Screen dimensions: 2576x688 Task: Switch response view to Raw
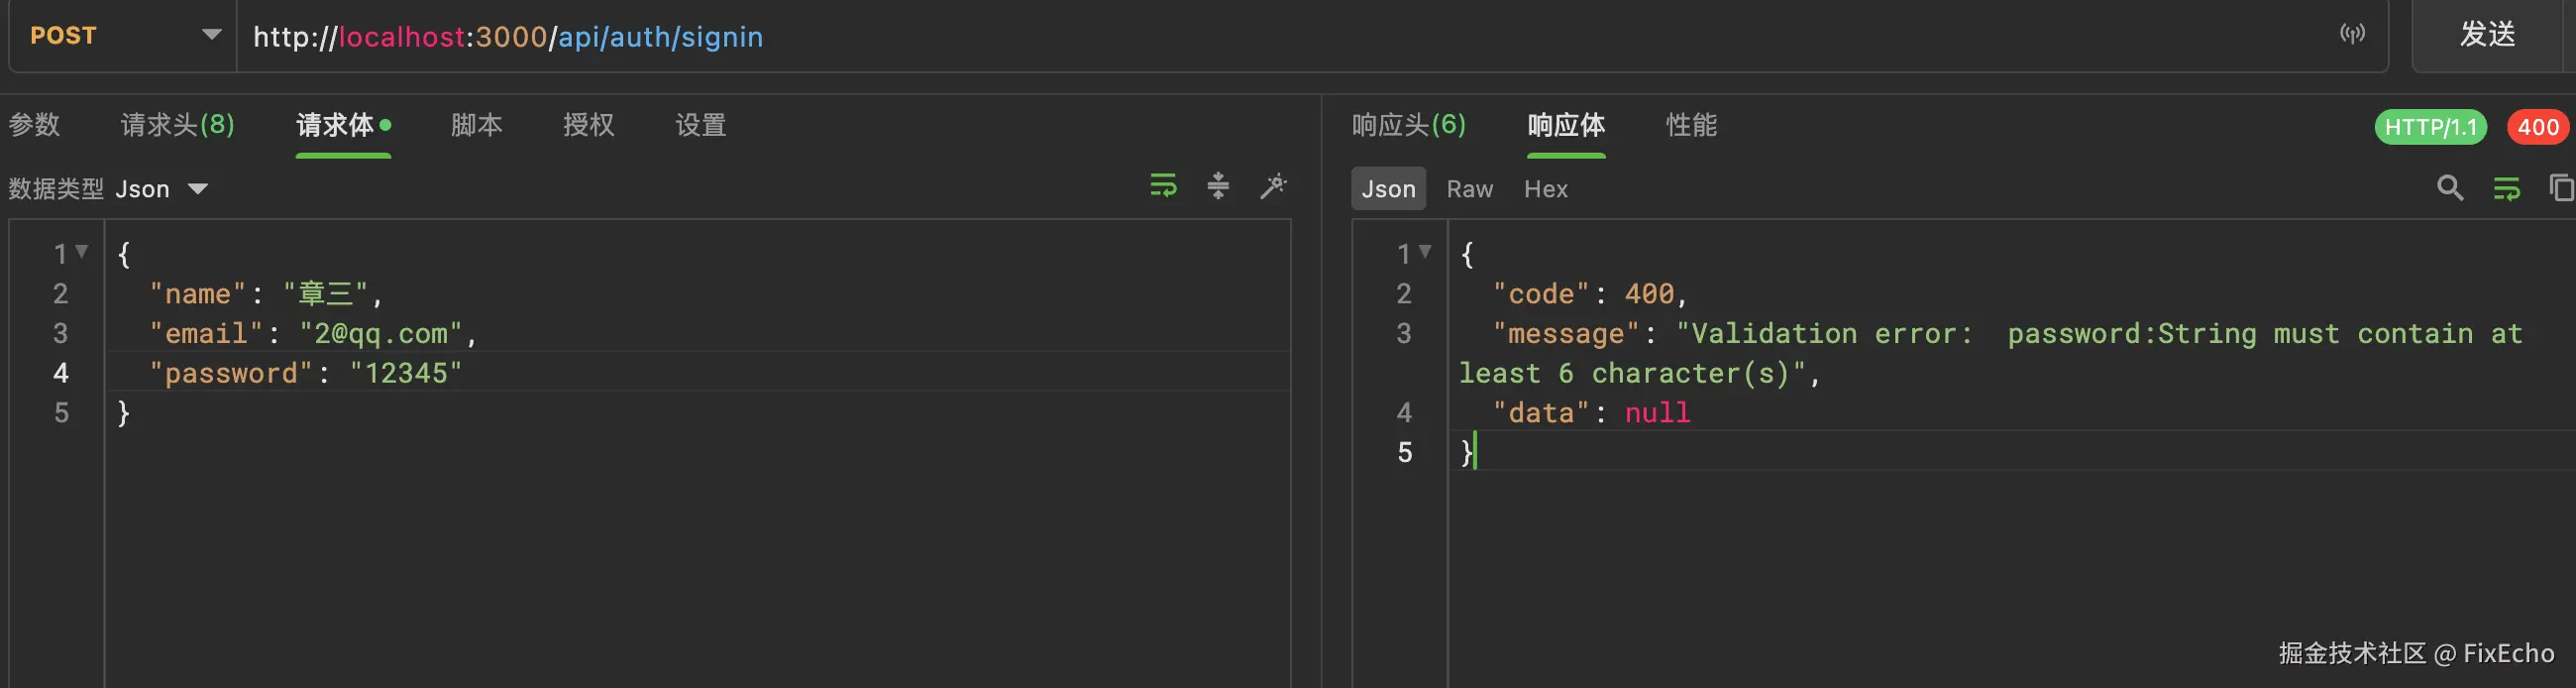coord(1469,189)
